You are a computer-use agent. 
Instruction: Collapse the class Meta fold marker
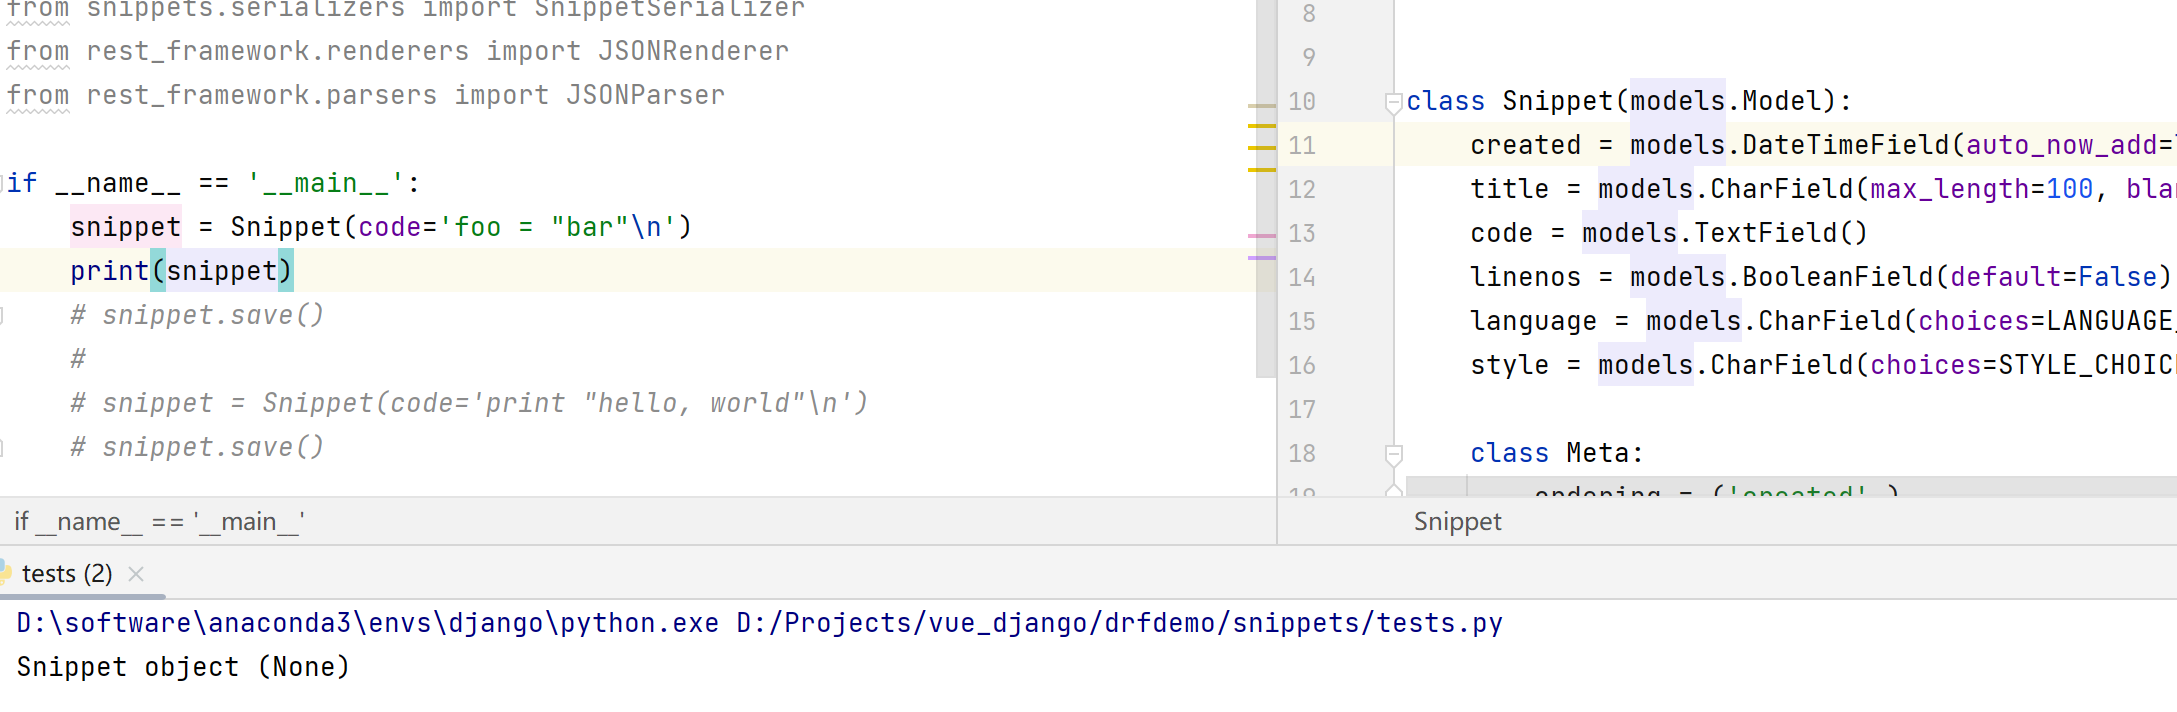[1393, 454]
